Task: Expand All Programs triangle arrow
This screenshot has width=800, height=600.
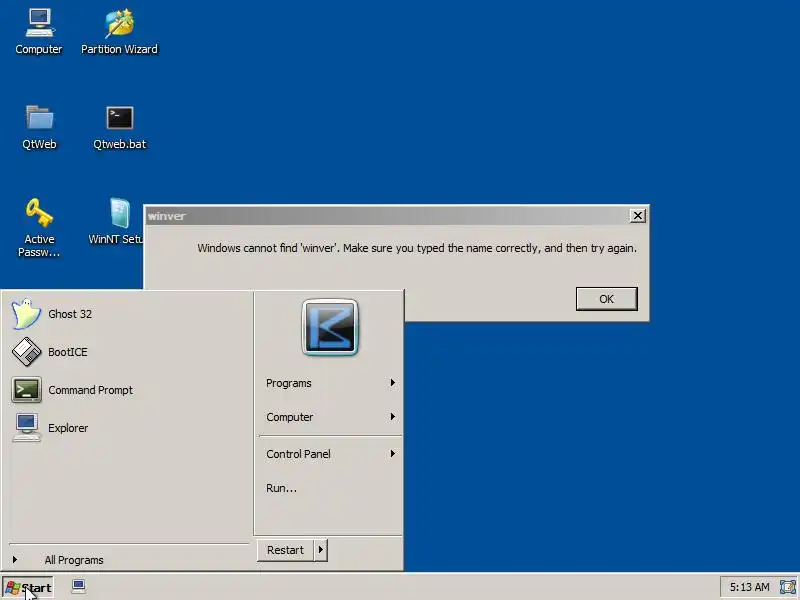Action: (x=15, y=560)
